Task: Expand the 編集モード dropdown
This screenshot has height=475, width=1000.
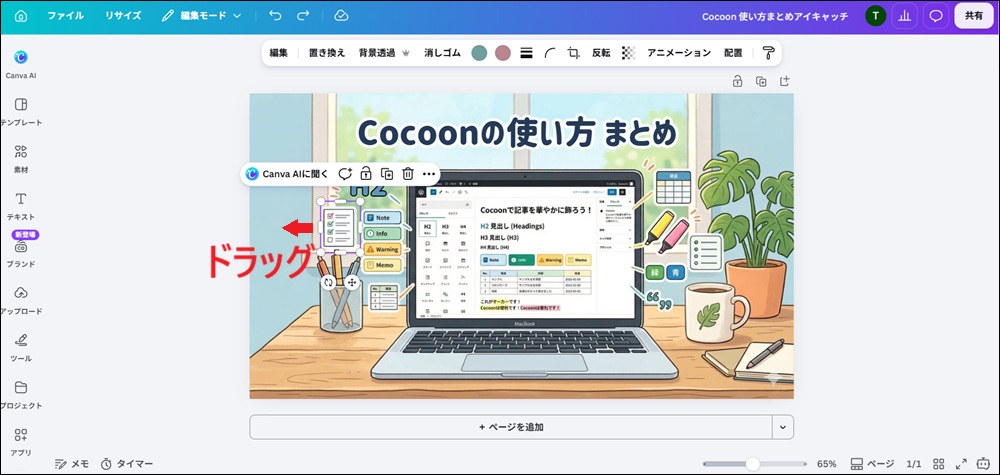Action: tap(202, 16)
